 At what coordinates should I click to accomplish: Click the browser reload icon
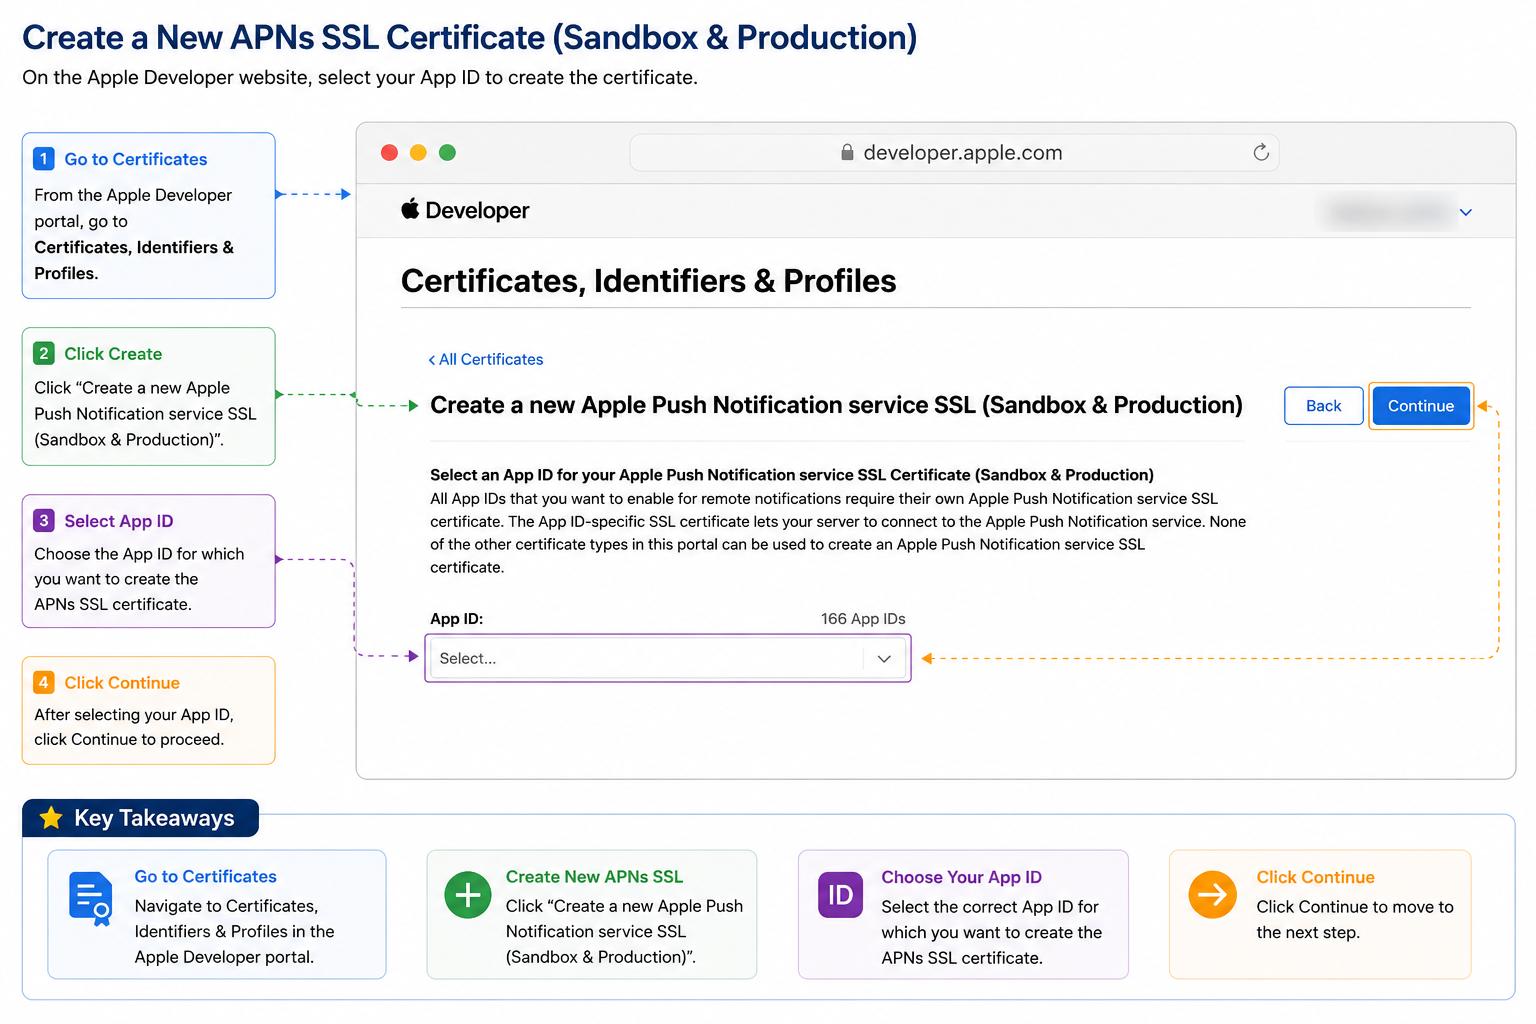click(x=1261, y=152)
